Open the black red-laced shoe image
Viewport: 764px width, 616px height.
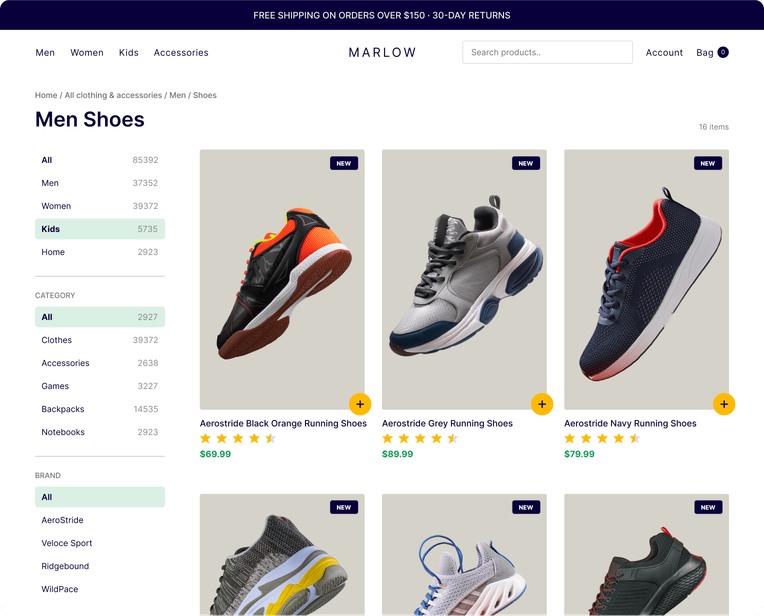[x=647, y=555]
